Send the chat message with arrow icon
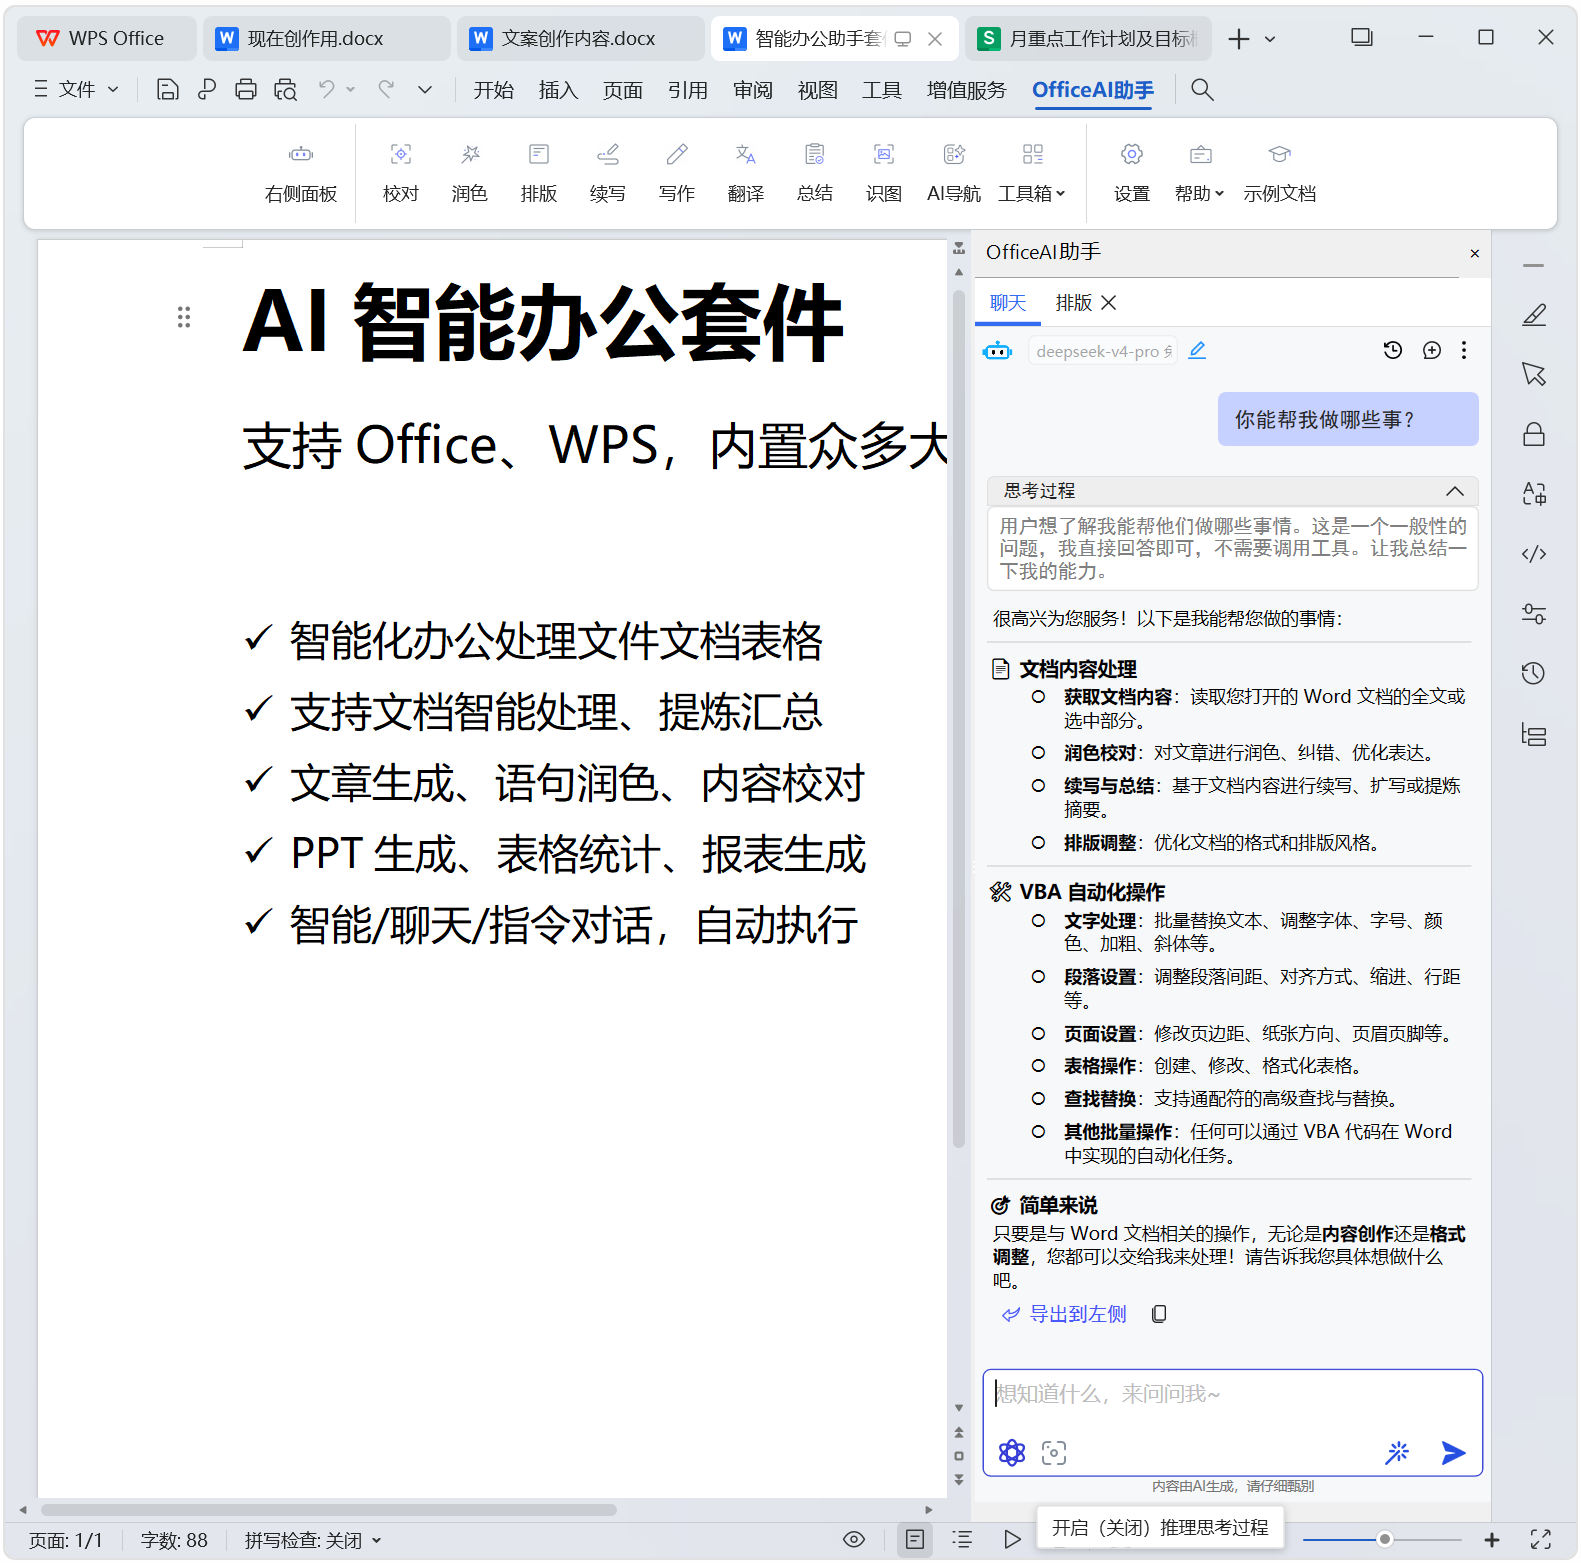This screenshot has height=1563, width=1581. [1454, 1453]
